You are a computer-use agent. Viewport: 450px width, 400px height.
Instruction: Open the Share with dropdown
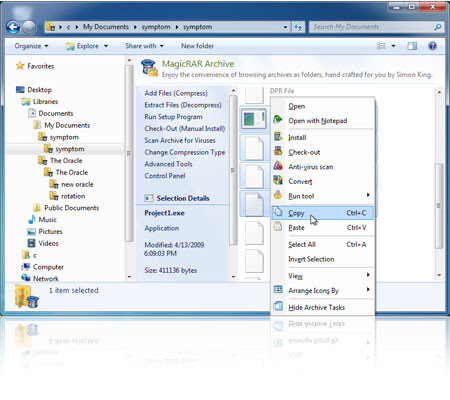tap(144, 46)
